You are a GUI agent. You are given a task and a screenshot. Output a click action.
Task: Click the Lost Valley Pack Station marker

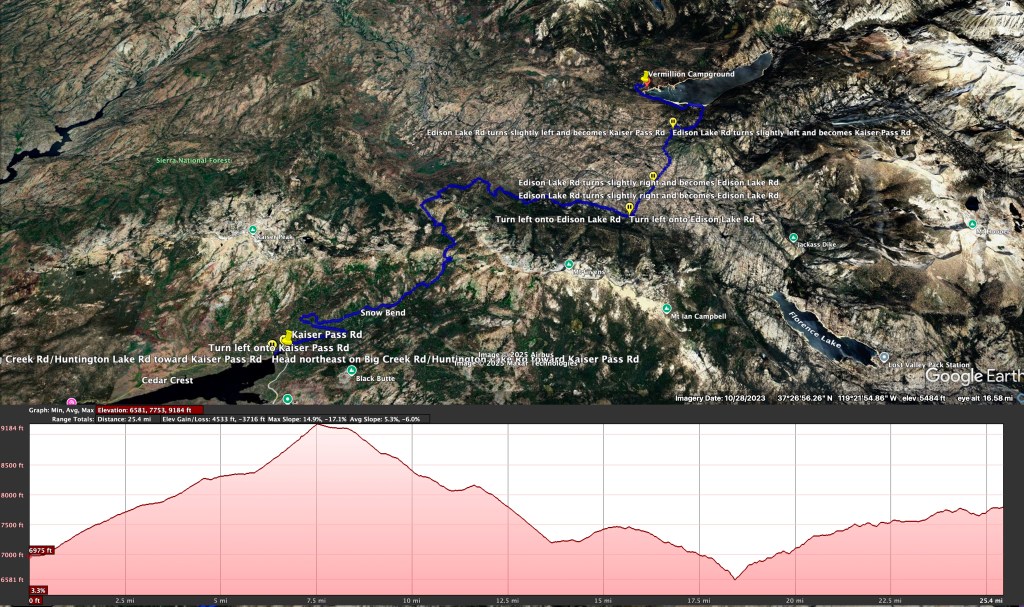(884, 357)
